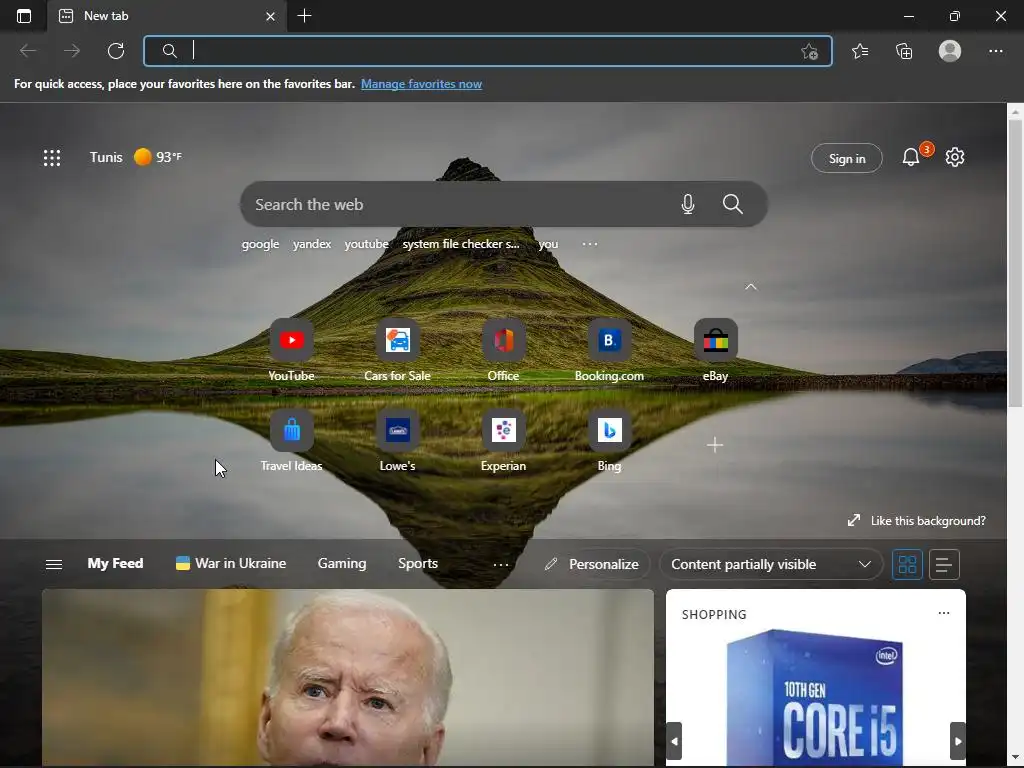Click the "you" recent search
The width and height of the screenshot is (1024, 768).
click(x=548, y=244)
